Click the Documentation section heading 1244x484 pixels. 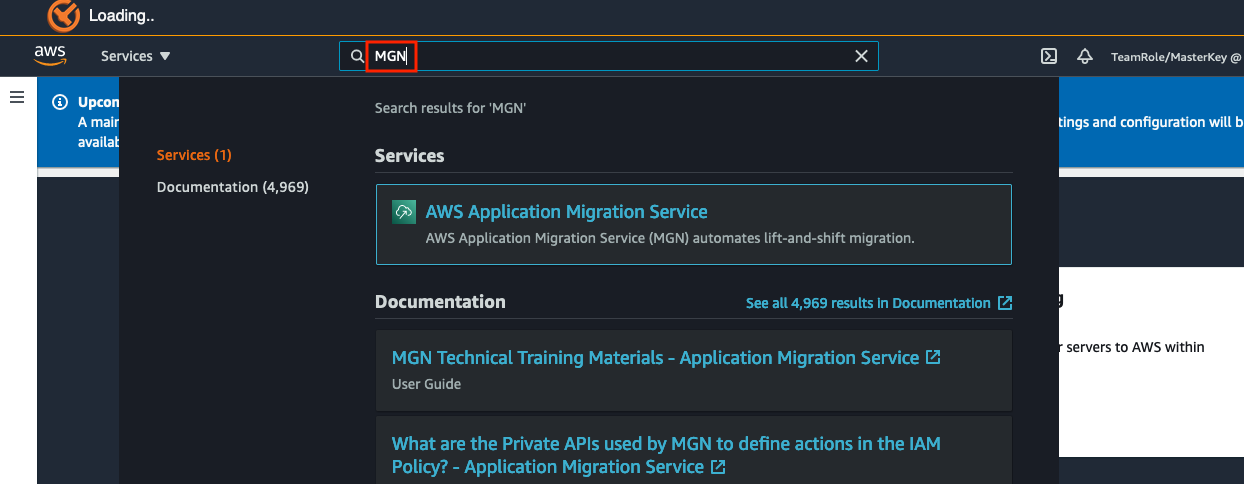pos(440,302)
